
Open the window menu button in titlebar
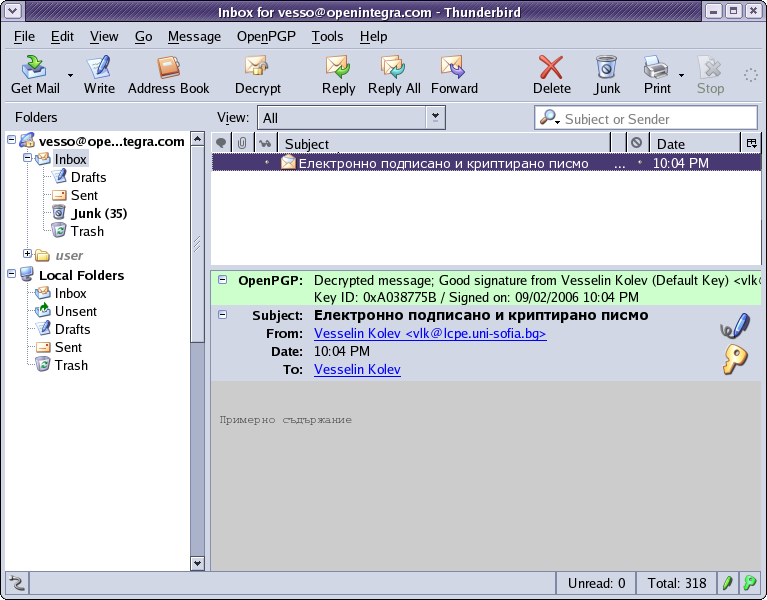(x=13, y=11)
